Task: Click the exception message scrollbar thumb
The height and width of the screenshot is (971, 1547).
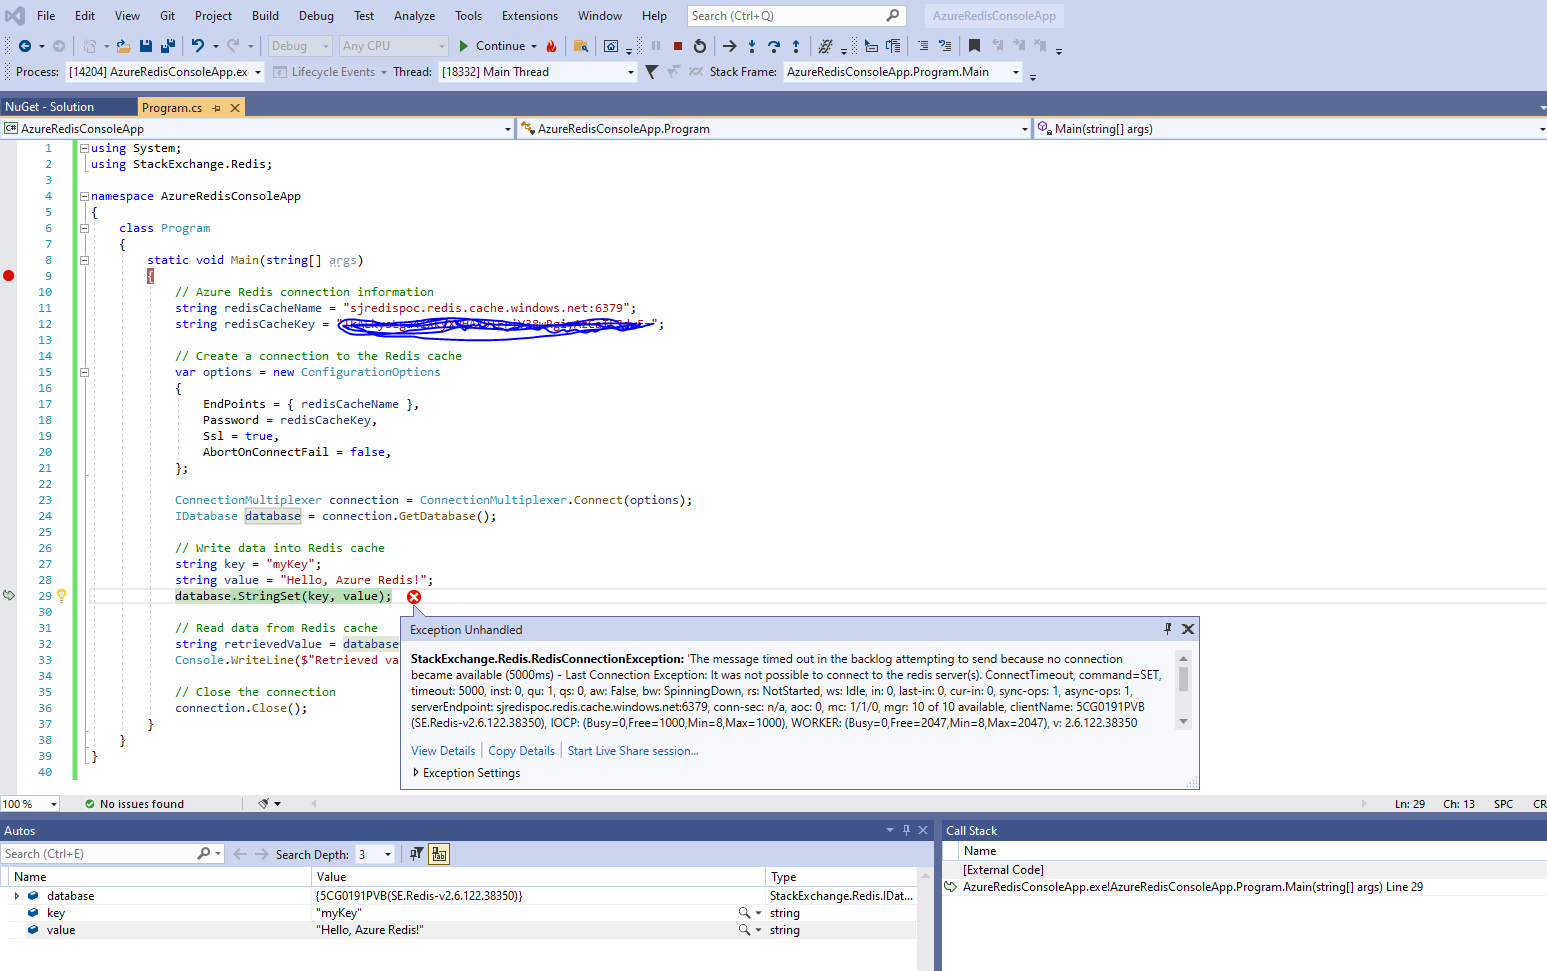Action: 1183,679
